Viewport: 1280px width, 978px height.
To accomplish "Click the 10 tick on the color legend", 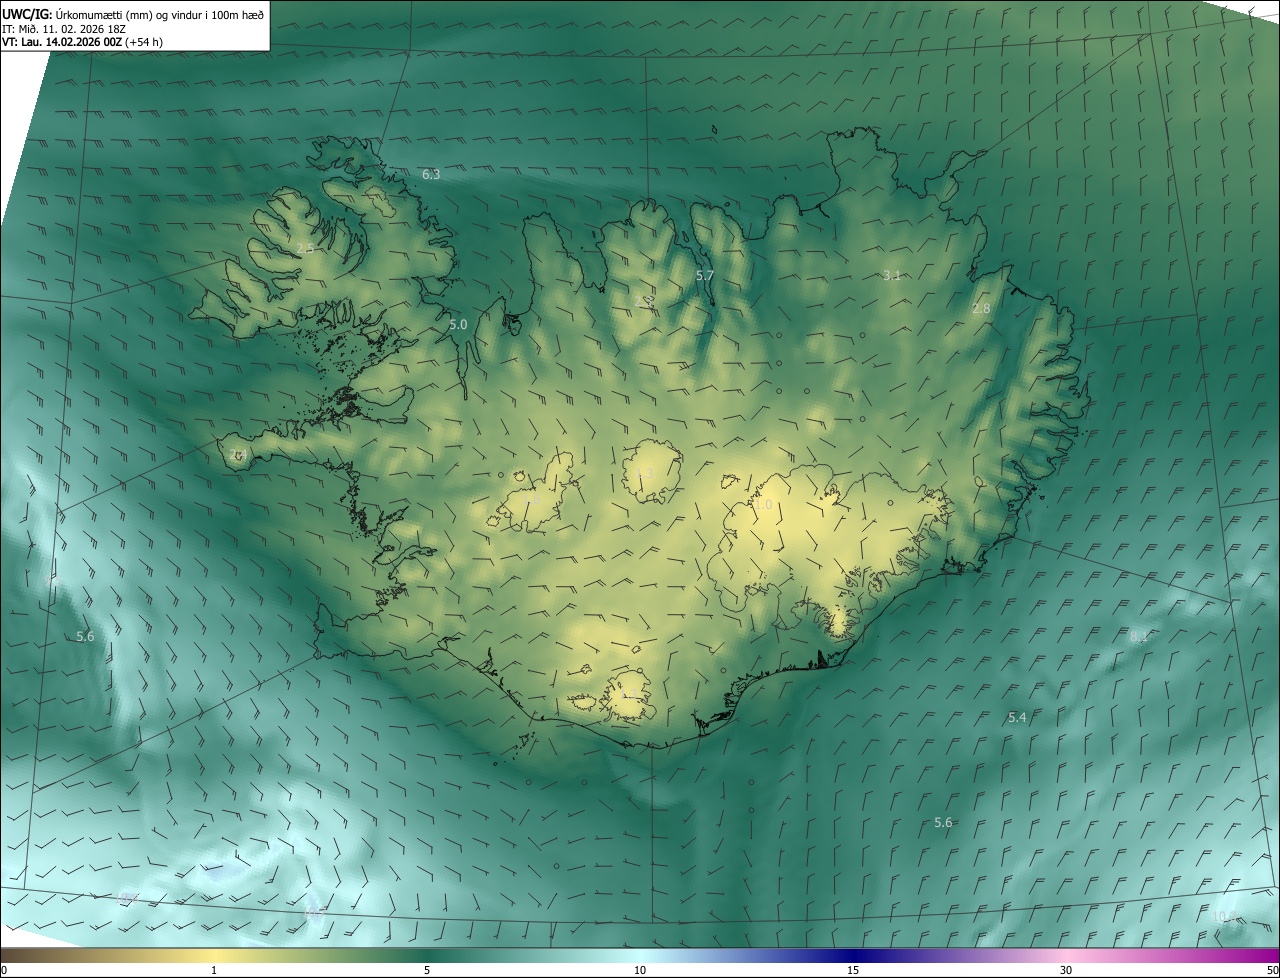I will 640,970.
